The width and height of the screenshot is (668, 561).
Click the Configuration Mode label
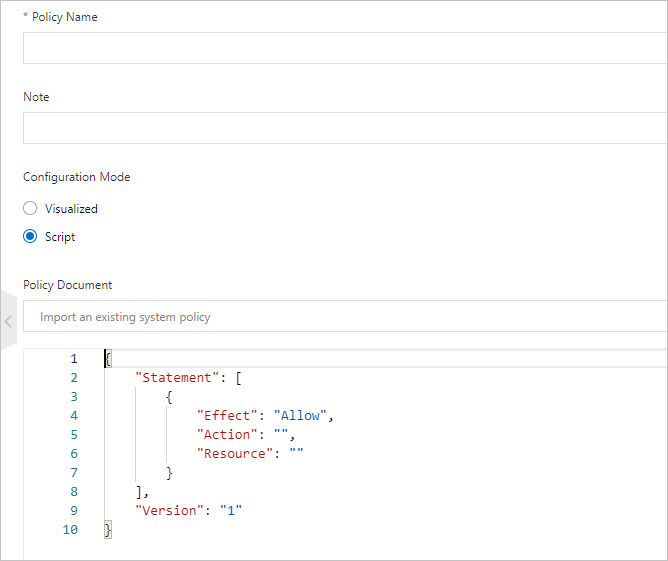(x=77, y=177)
